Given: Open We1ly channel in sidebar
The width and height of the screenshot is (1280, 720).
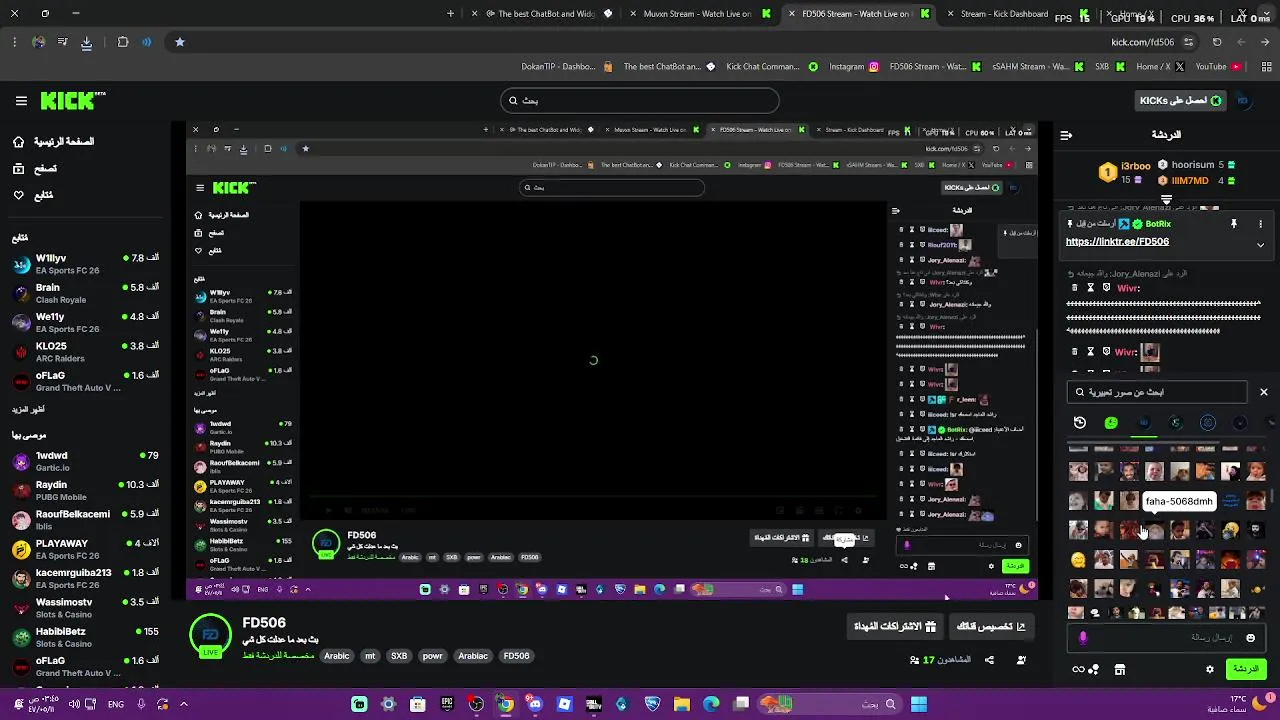Looking at the screenshot, I should point(85,322).
